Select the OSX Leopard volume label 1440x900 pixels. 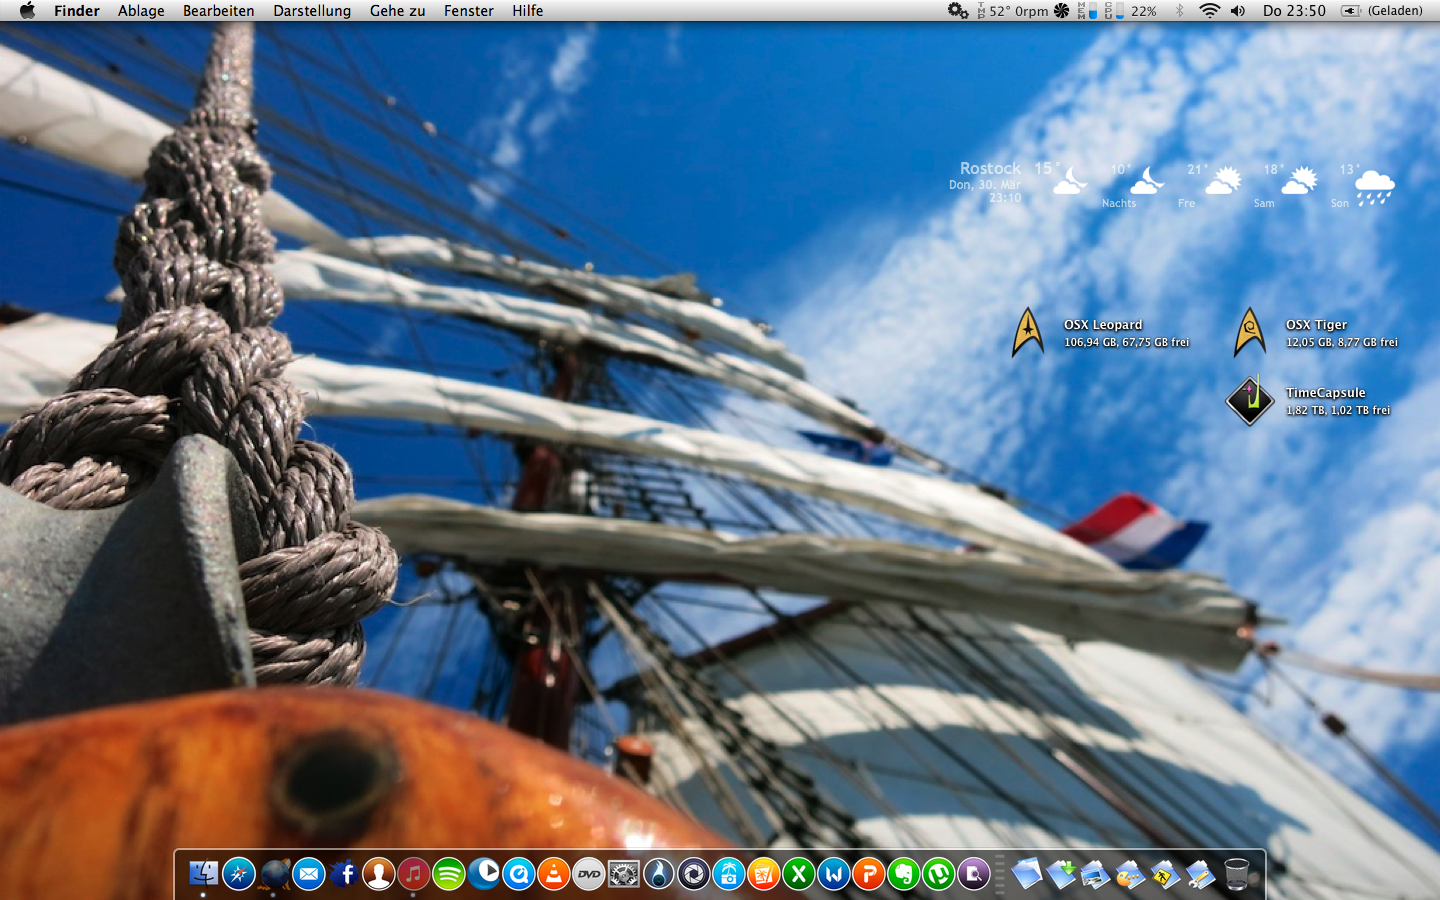point(1103,325)
